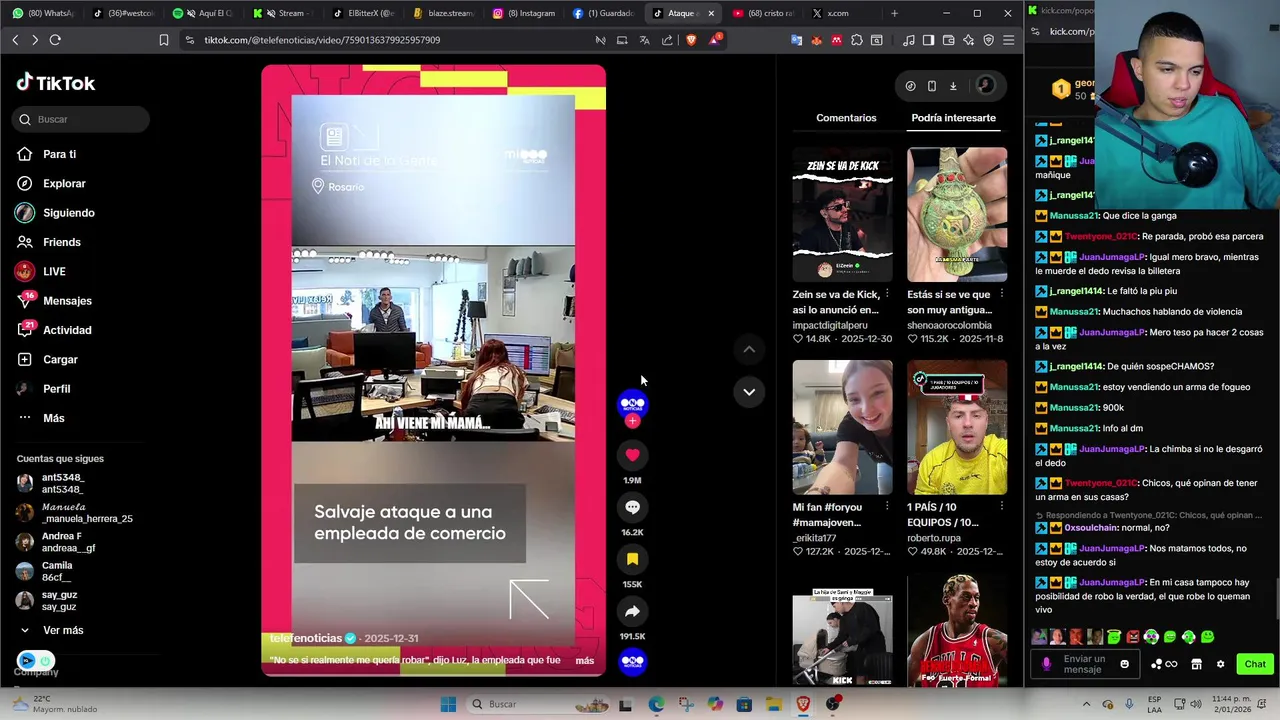Expand Ver más followed accounts

coord(63,630)
